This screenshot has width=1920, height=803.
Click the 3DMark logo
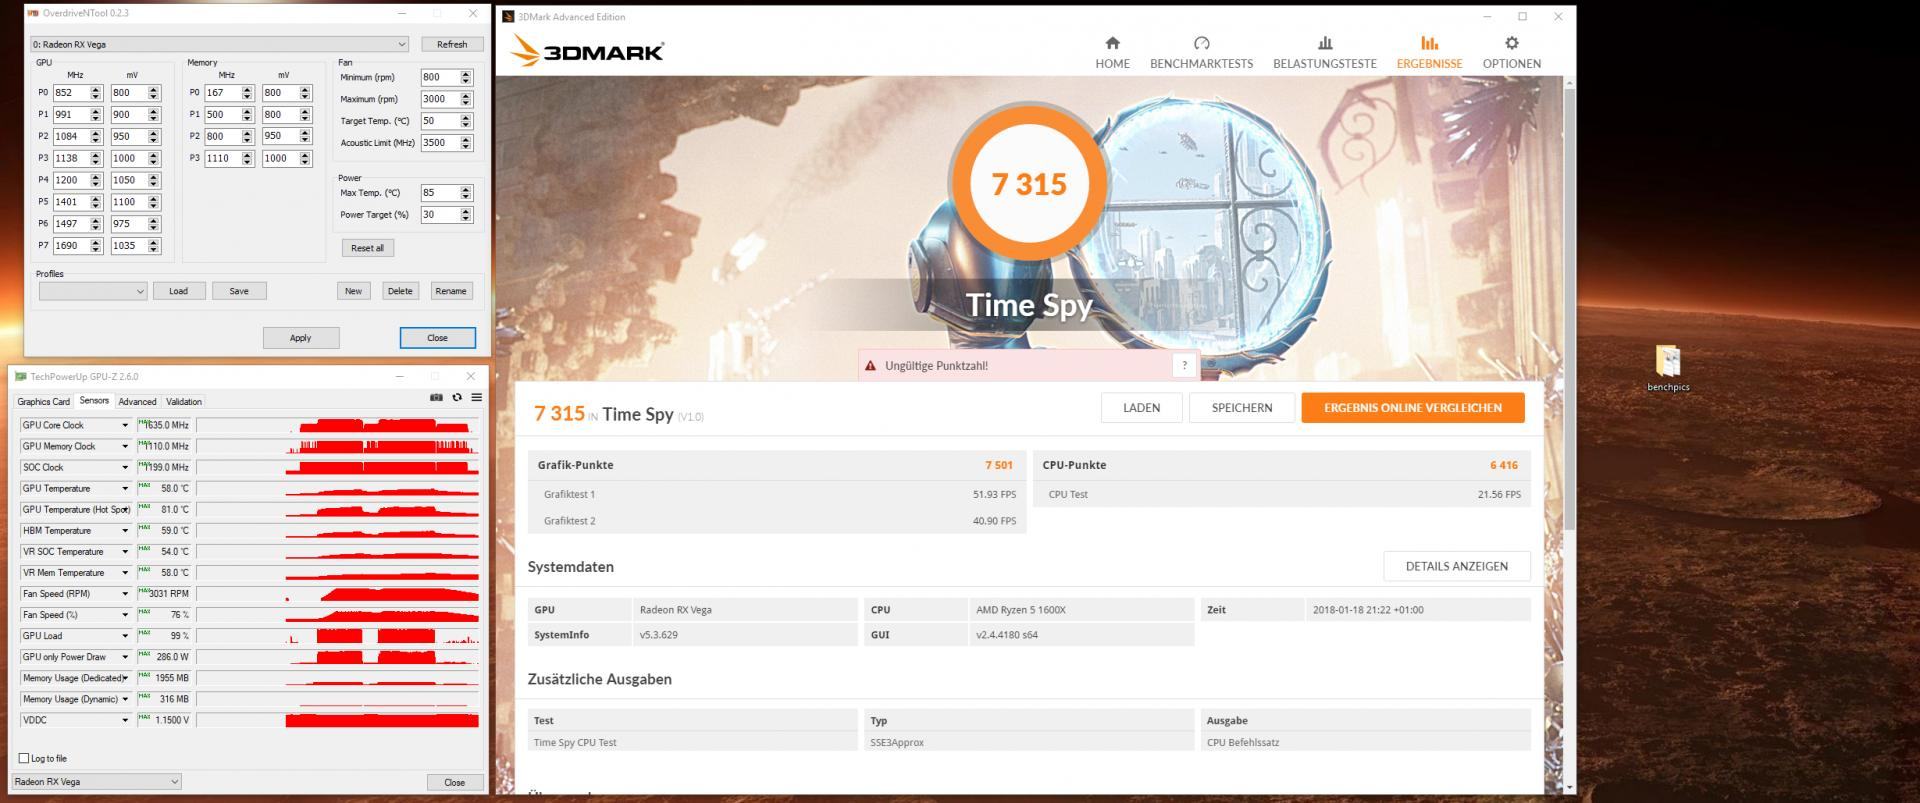(x=587, y=51)
